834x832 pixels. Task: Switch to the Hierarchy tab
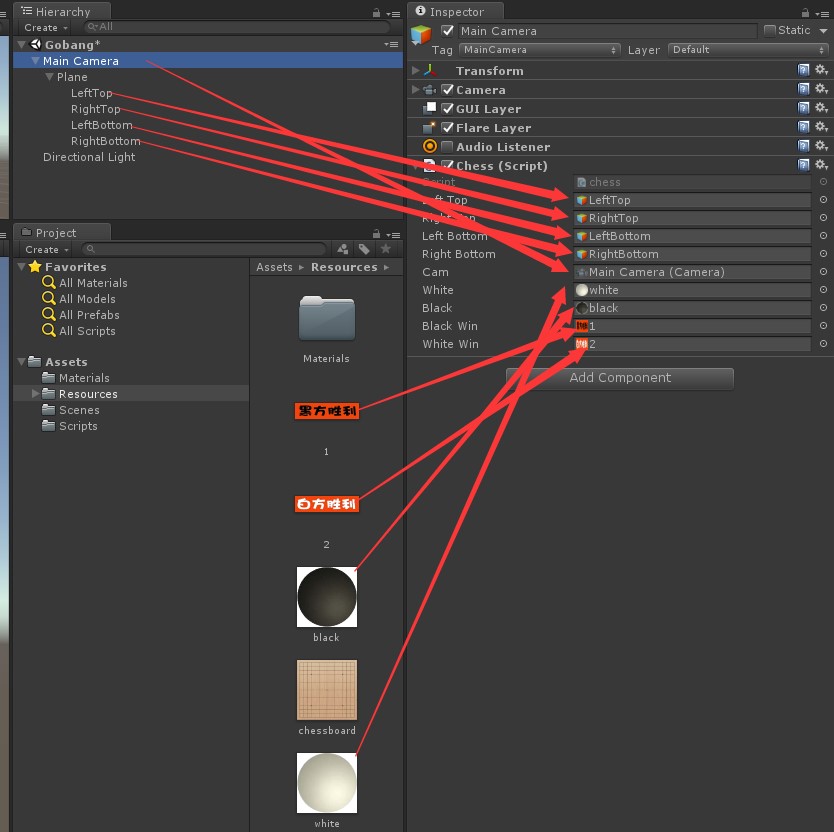[62, 11]
